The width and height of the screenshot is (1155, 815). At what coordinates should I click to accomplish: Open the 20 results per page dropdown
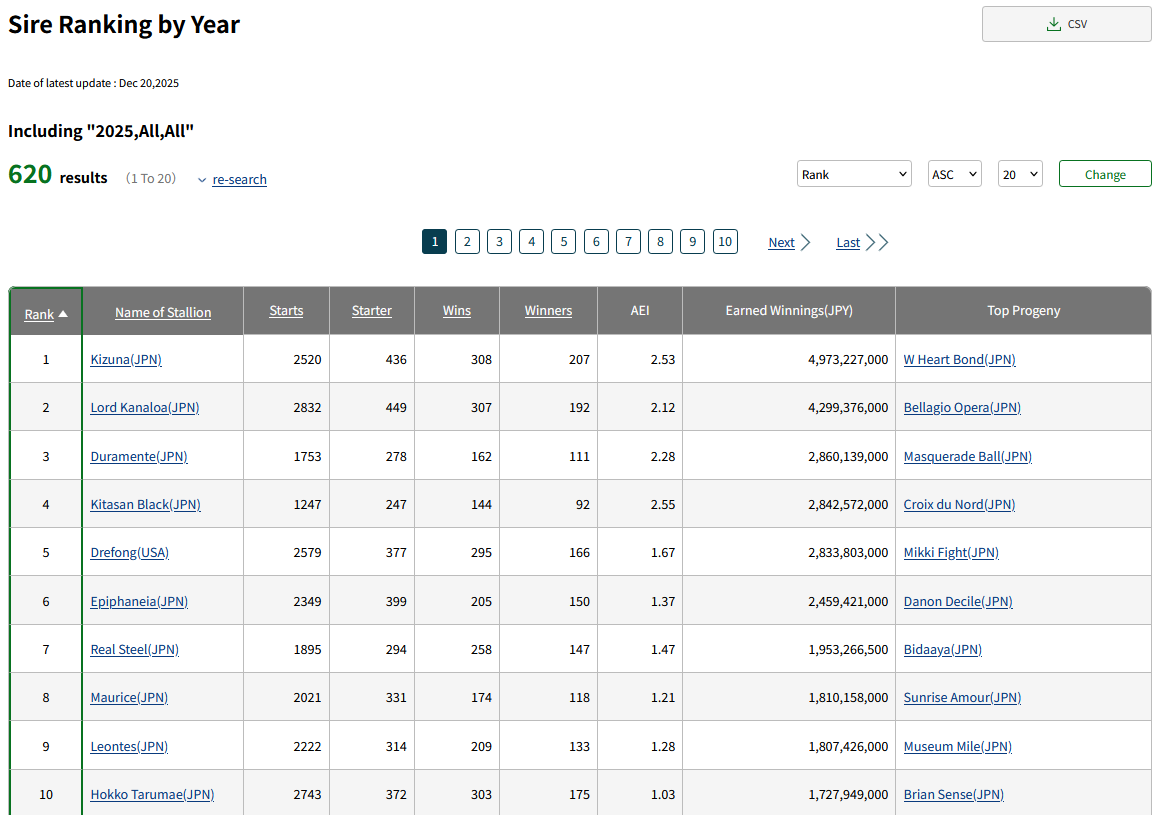coord(1019,174)
